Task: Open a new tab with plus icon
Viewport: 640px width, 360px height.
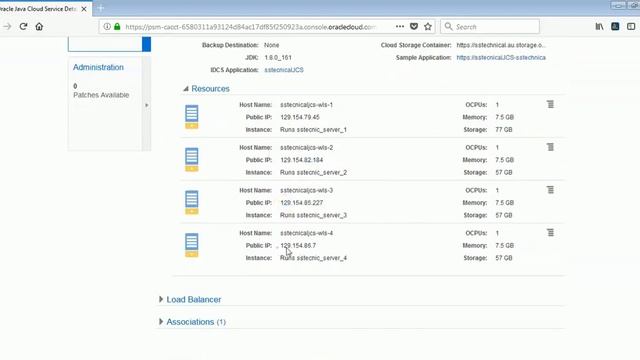Action: click(100, 8)
